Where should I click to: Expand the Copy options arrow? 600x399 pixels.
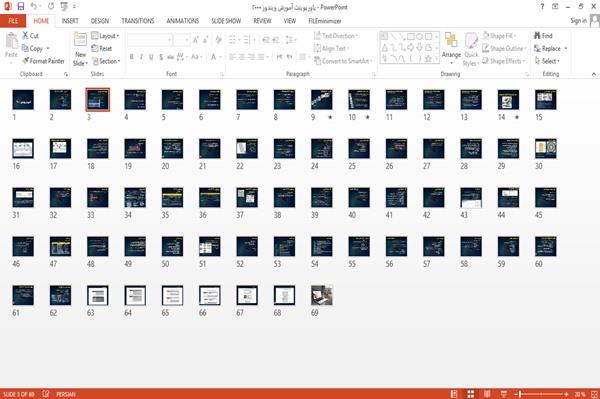(x=48, y=49)
